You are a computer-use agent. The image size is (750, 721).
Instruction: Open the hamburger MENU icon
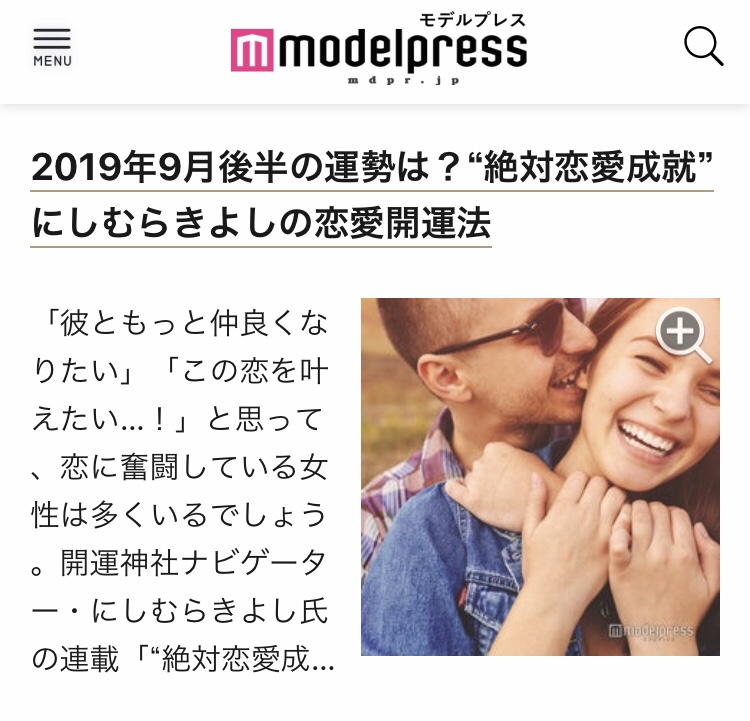point(52,47)
